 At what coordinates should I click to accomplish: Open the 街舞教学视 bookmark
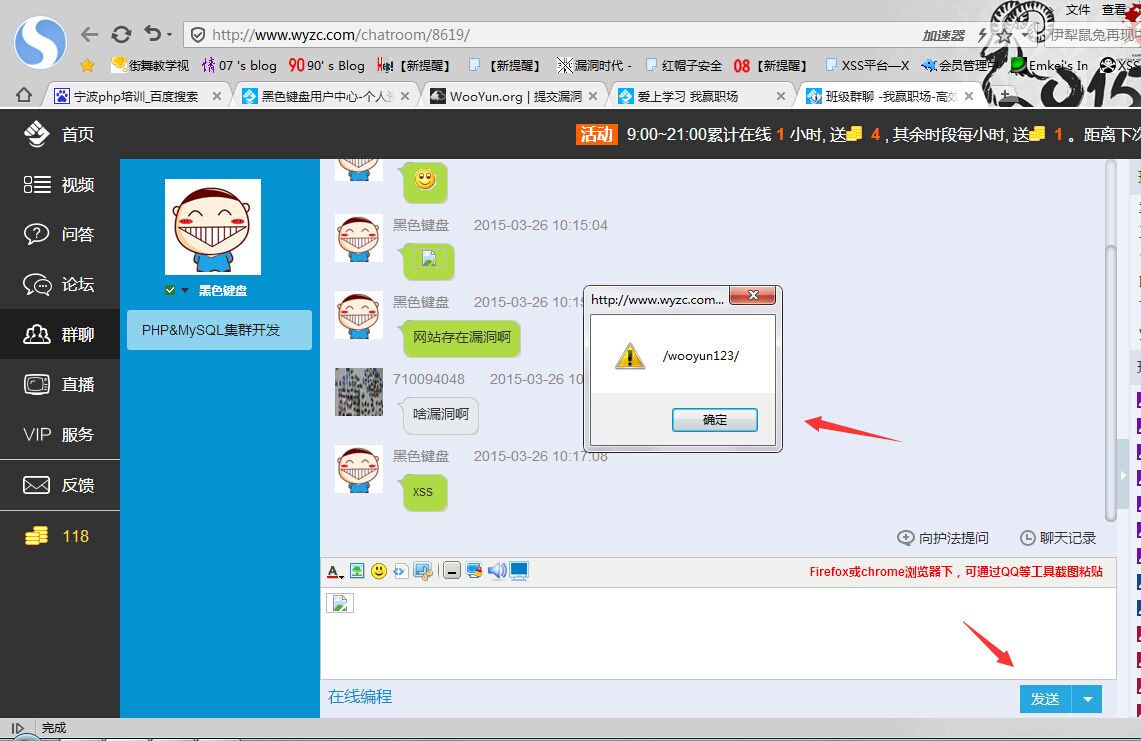click(x=150, y=66)
